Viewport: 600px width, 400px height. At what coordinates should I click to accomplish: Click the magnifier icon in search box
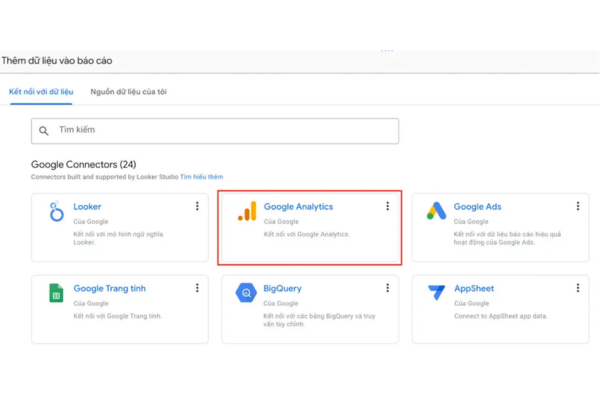click(x=44, y=131)
